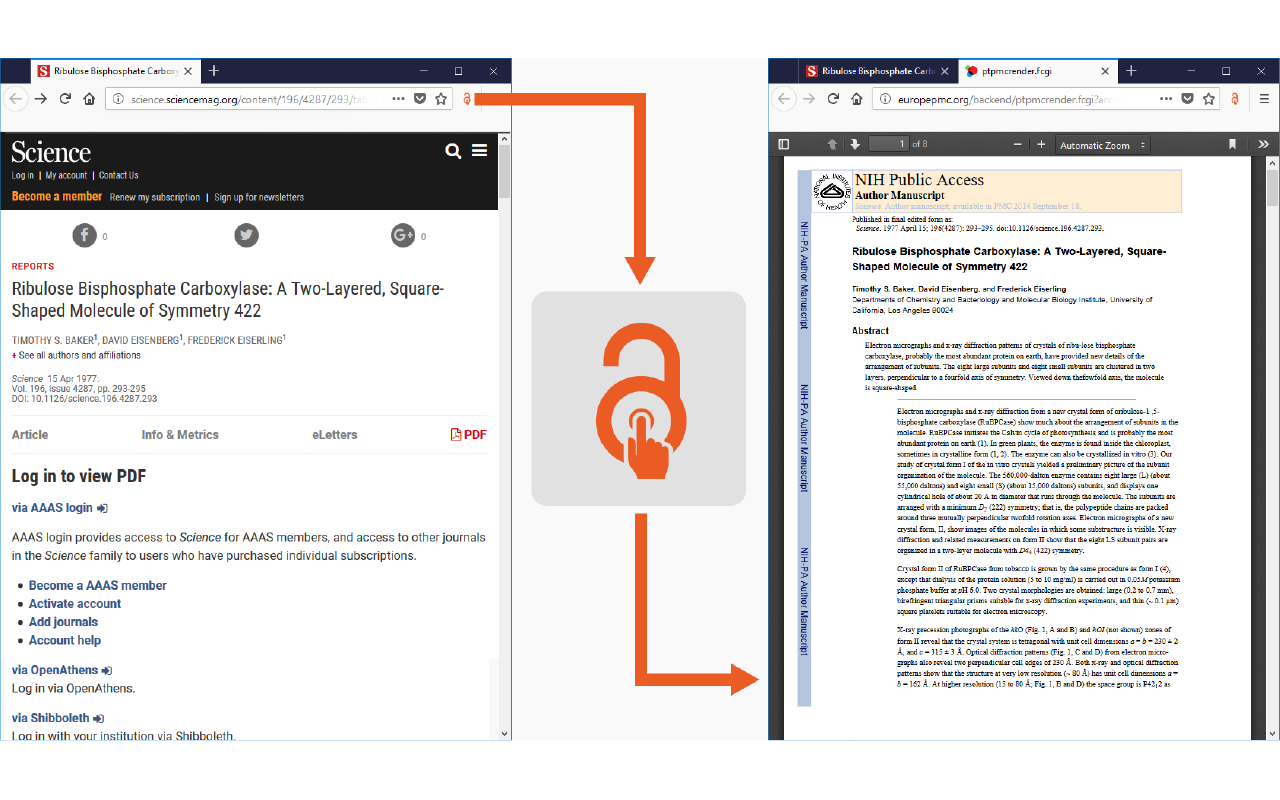
Task: Share article via the Twitter icon
Action: (246, 235)
